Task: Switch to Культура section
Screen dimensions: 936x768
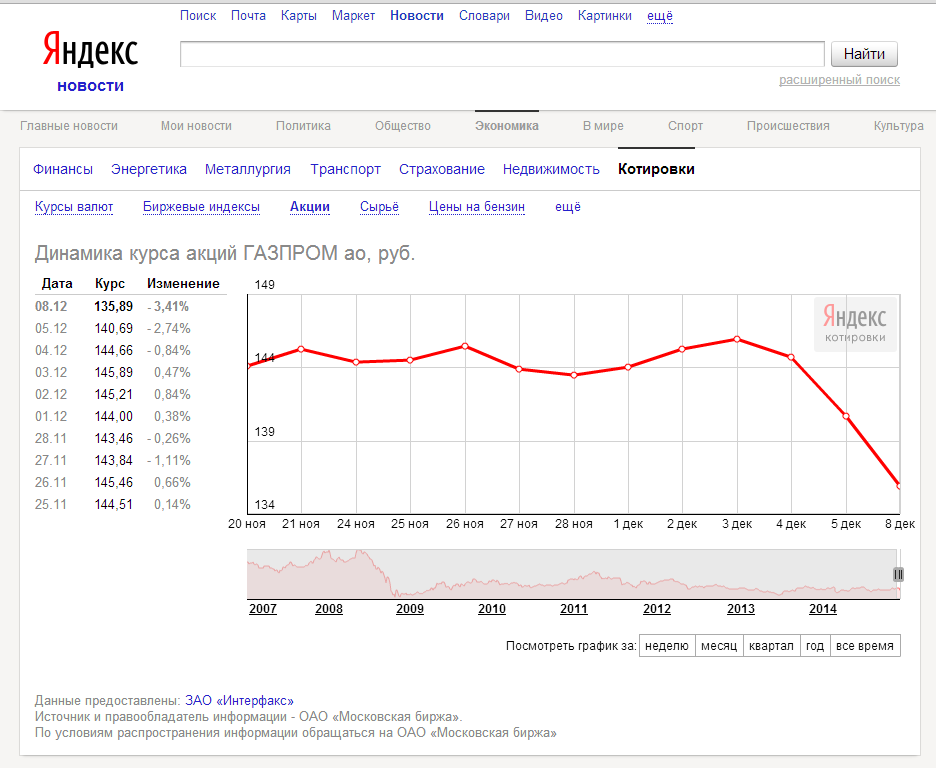Action: [x=898, y=126]
